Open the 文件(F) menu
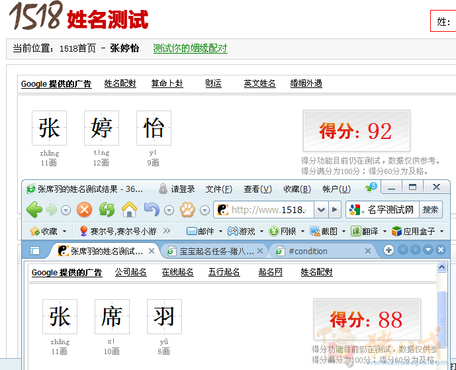Image resolution: width=456 pixels, height=370 pixels. tap(219, 189)
